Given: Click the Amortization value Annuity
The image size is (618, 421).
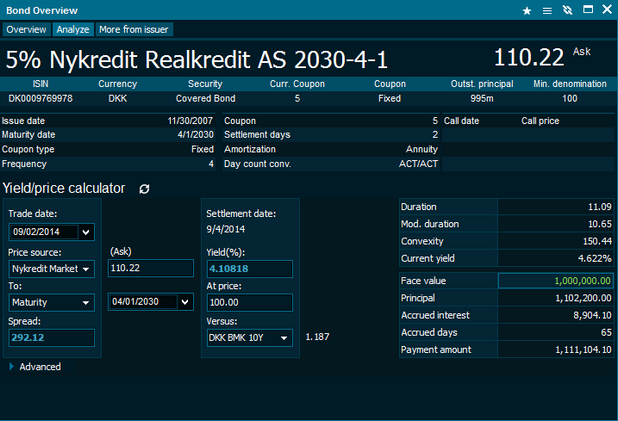Looking at the screenshot, I should (422, 149).
